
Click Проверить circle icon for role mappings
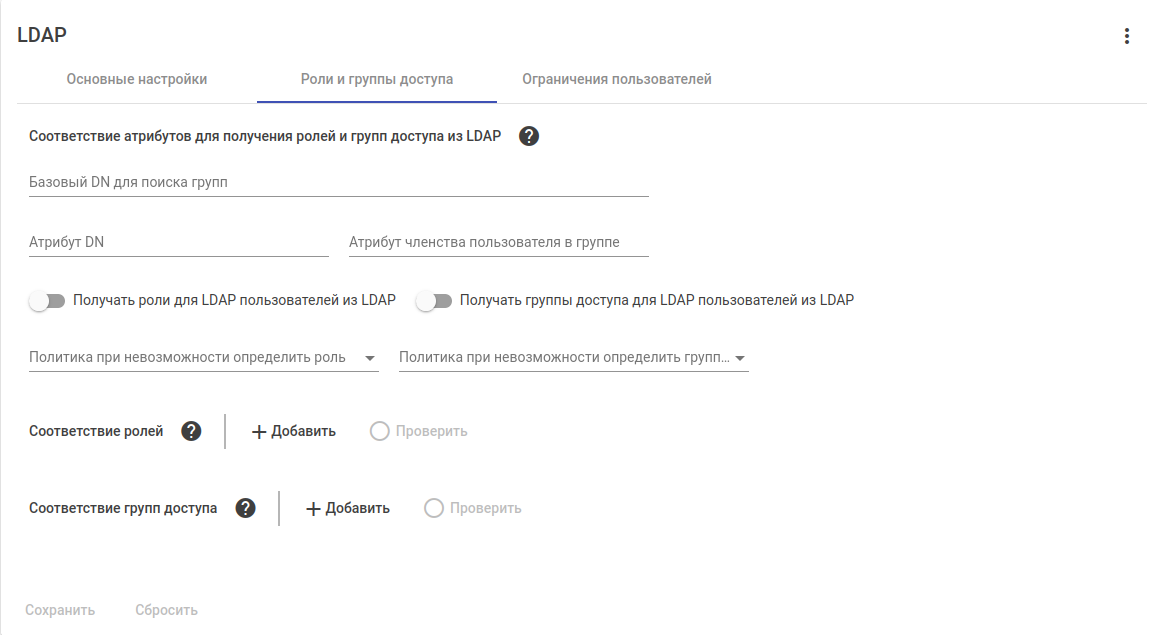click(379, 431)
